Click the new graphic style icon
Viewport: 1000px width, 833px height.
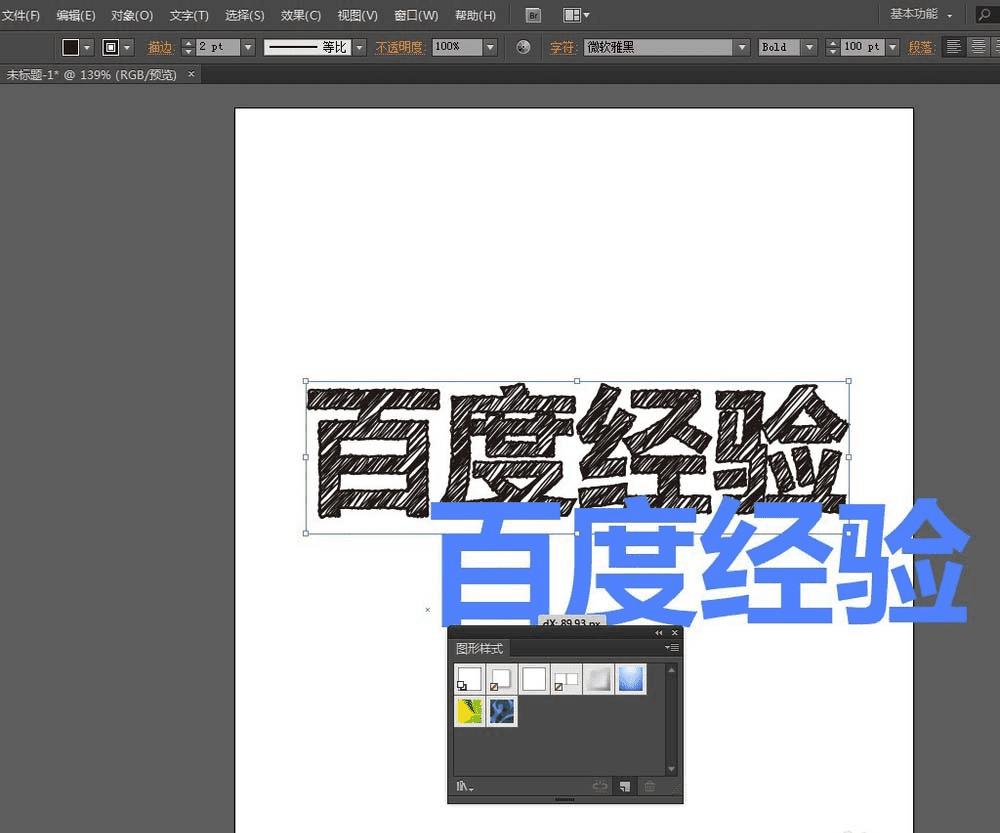[x=624, y=786]
